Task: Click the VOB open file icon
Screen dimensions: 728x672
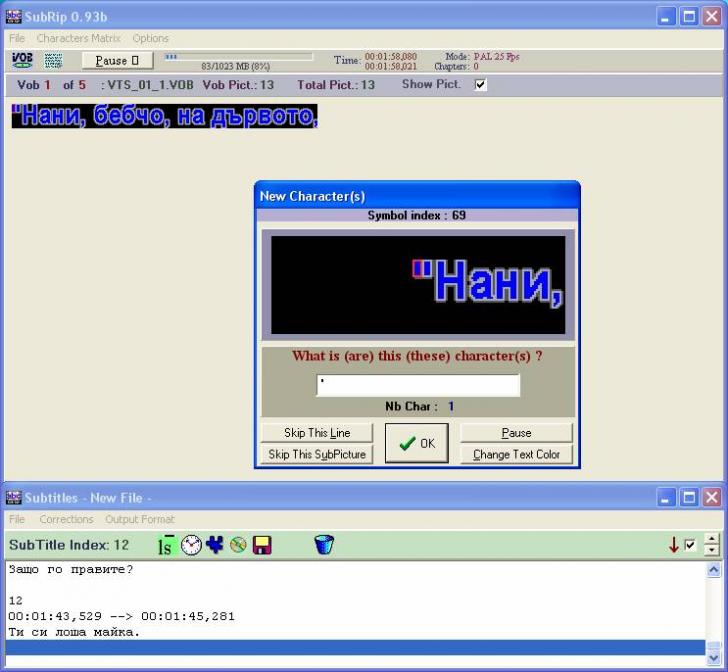Action: pyautogui.click(x=22, y=61)
